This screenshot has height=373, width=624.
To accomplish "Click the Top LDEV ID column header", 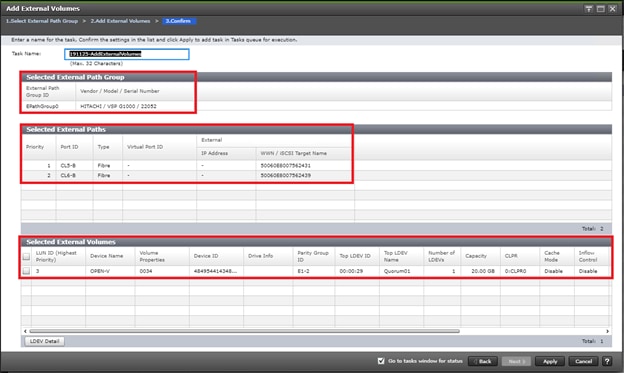I will (355, 256).
